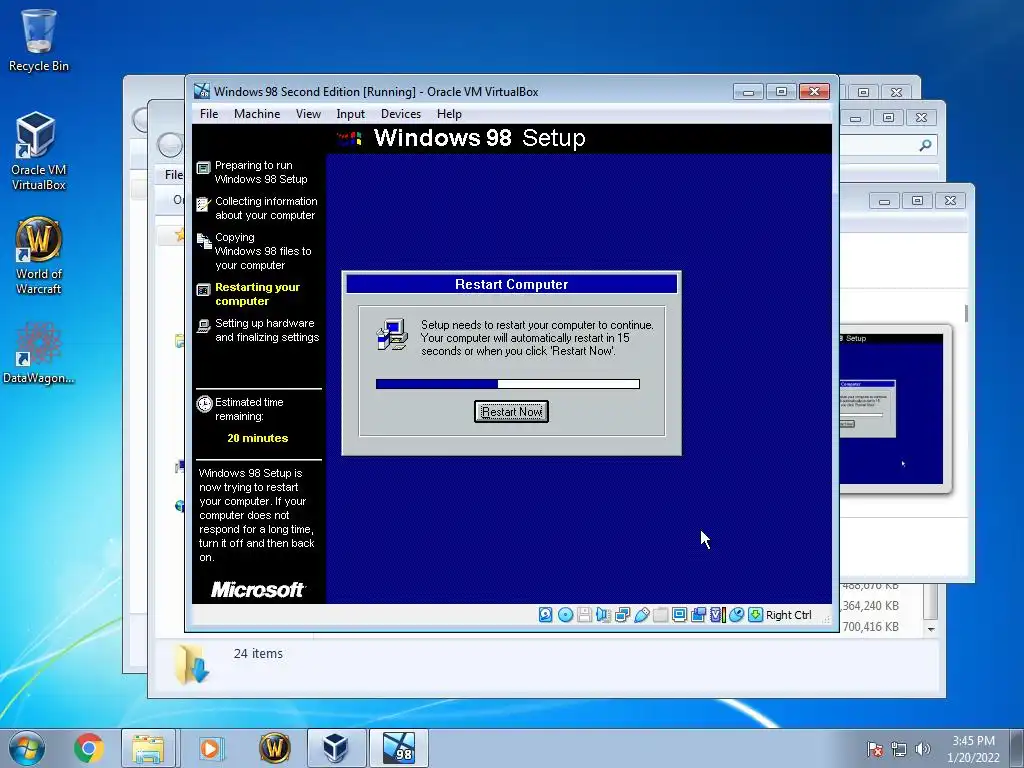The height and width of the screenshot is (768, 1024).
Task: Open File menu in the background Explorer window
Action: point(174,174)
